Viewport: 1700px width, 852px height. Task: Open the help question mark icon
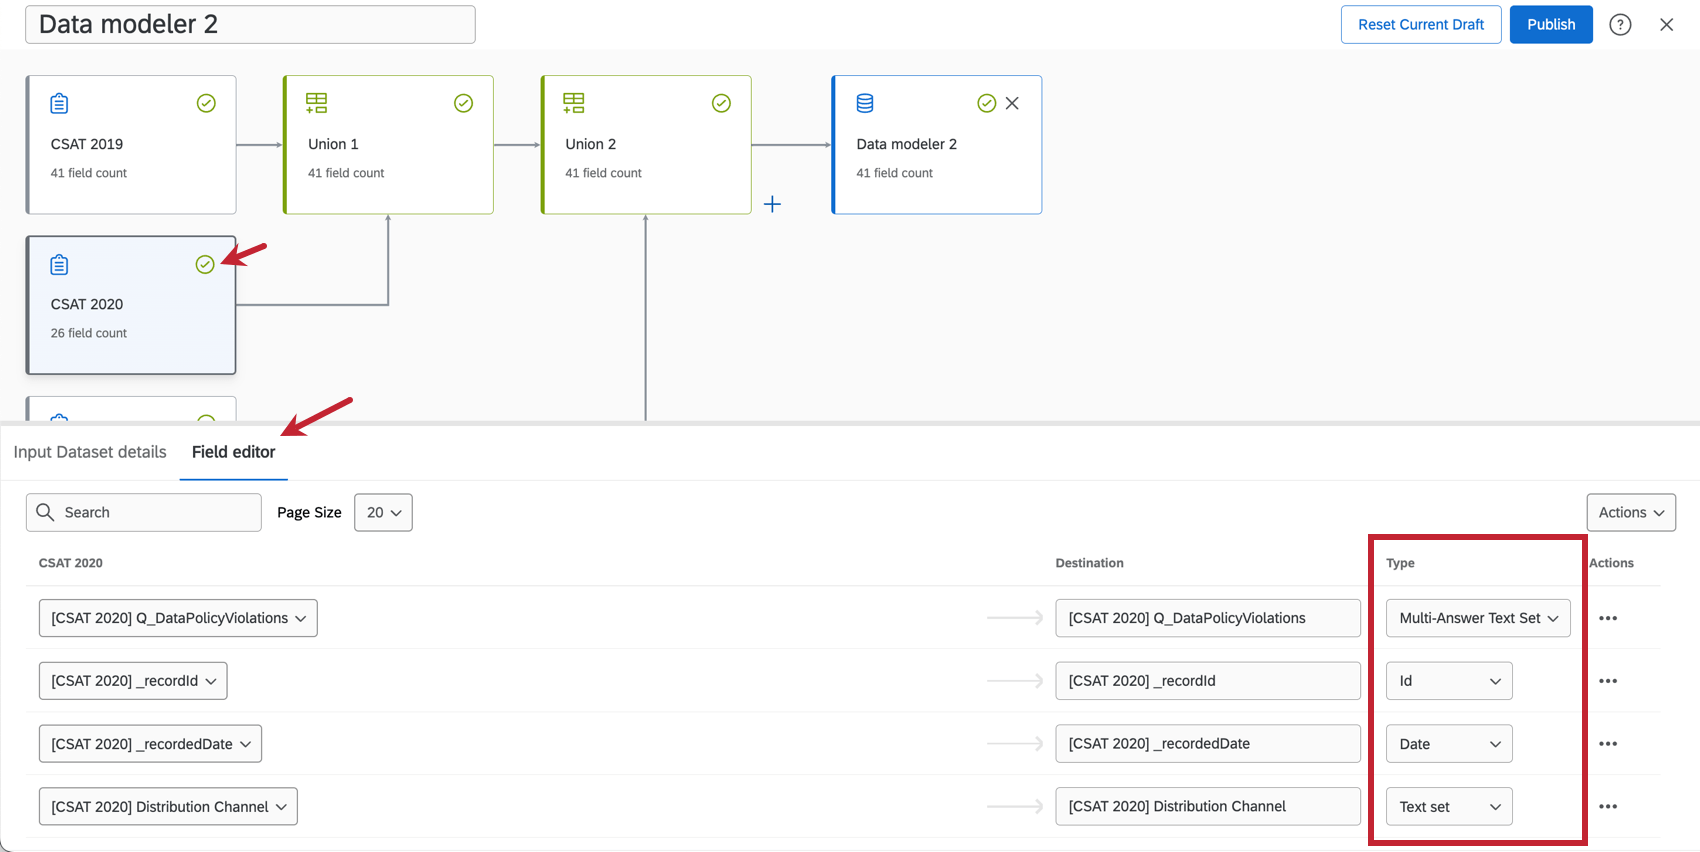coord(1620,25)
